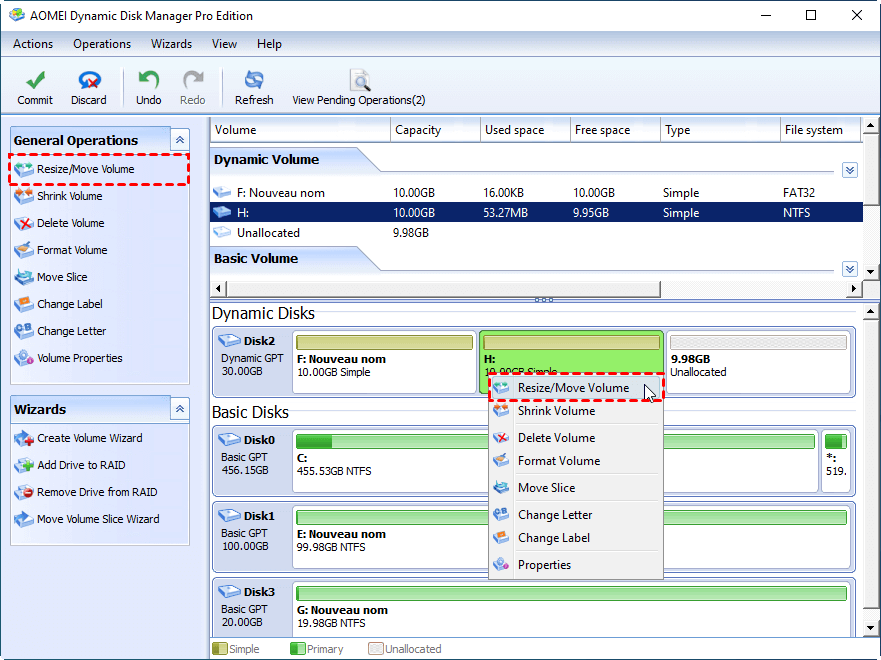The height and width of the screenshot is (660, 881).
Task: Select Change Label in the sidebar
Action: point(58,304)
